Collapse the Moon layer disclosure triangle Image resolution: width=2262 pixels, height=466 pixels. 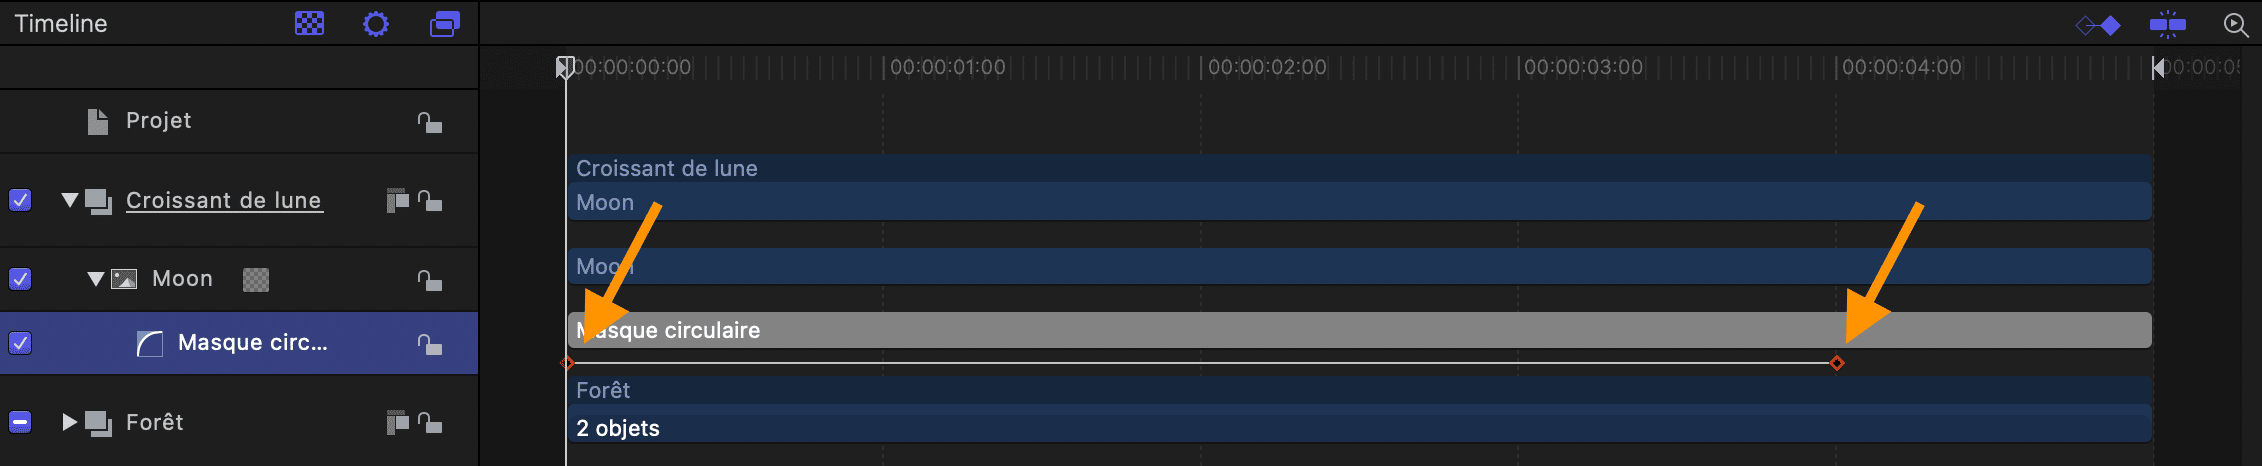96,279
